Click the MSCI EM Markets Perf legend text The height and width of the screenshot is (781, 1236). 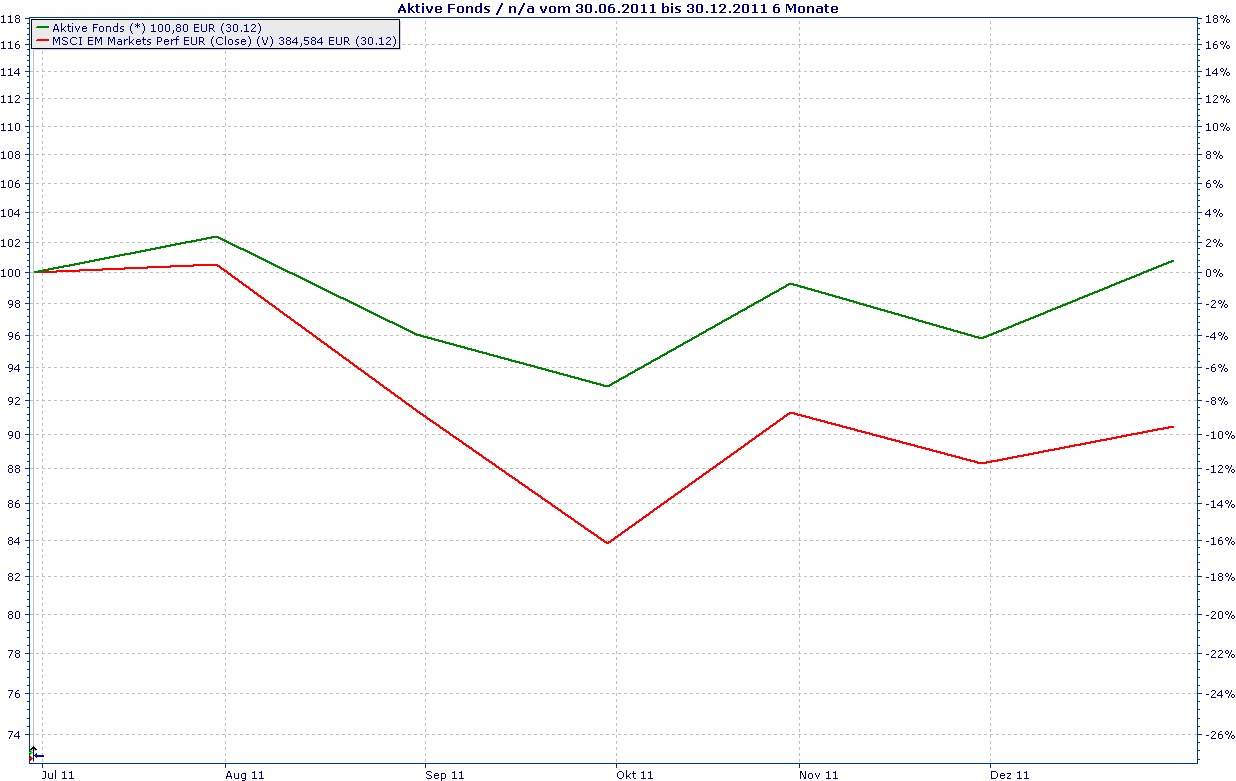click(x=224, y=41)
